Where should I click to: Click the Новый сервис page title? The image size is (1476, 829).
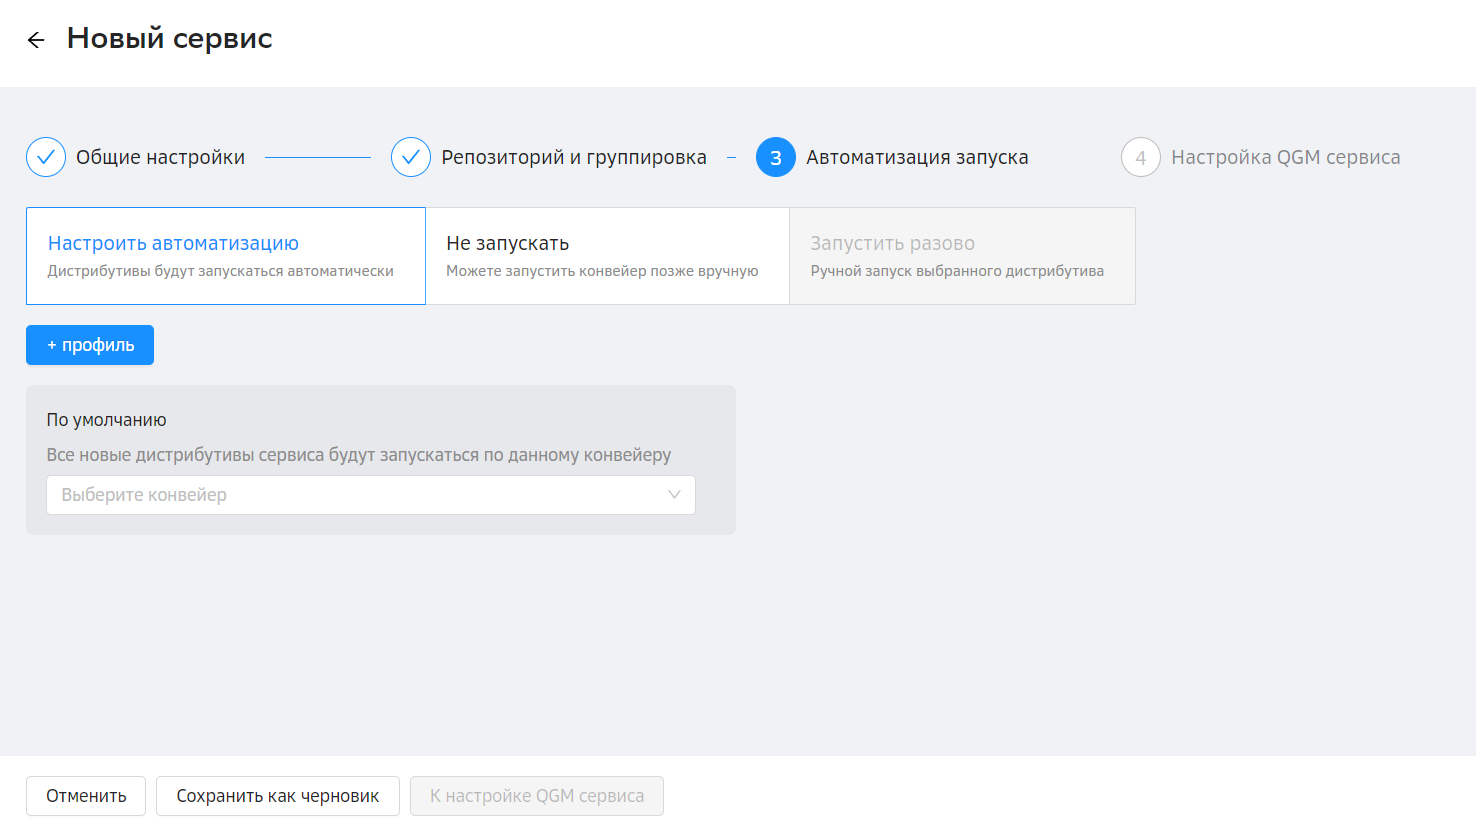tap(170, 39)
